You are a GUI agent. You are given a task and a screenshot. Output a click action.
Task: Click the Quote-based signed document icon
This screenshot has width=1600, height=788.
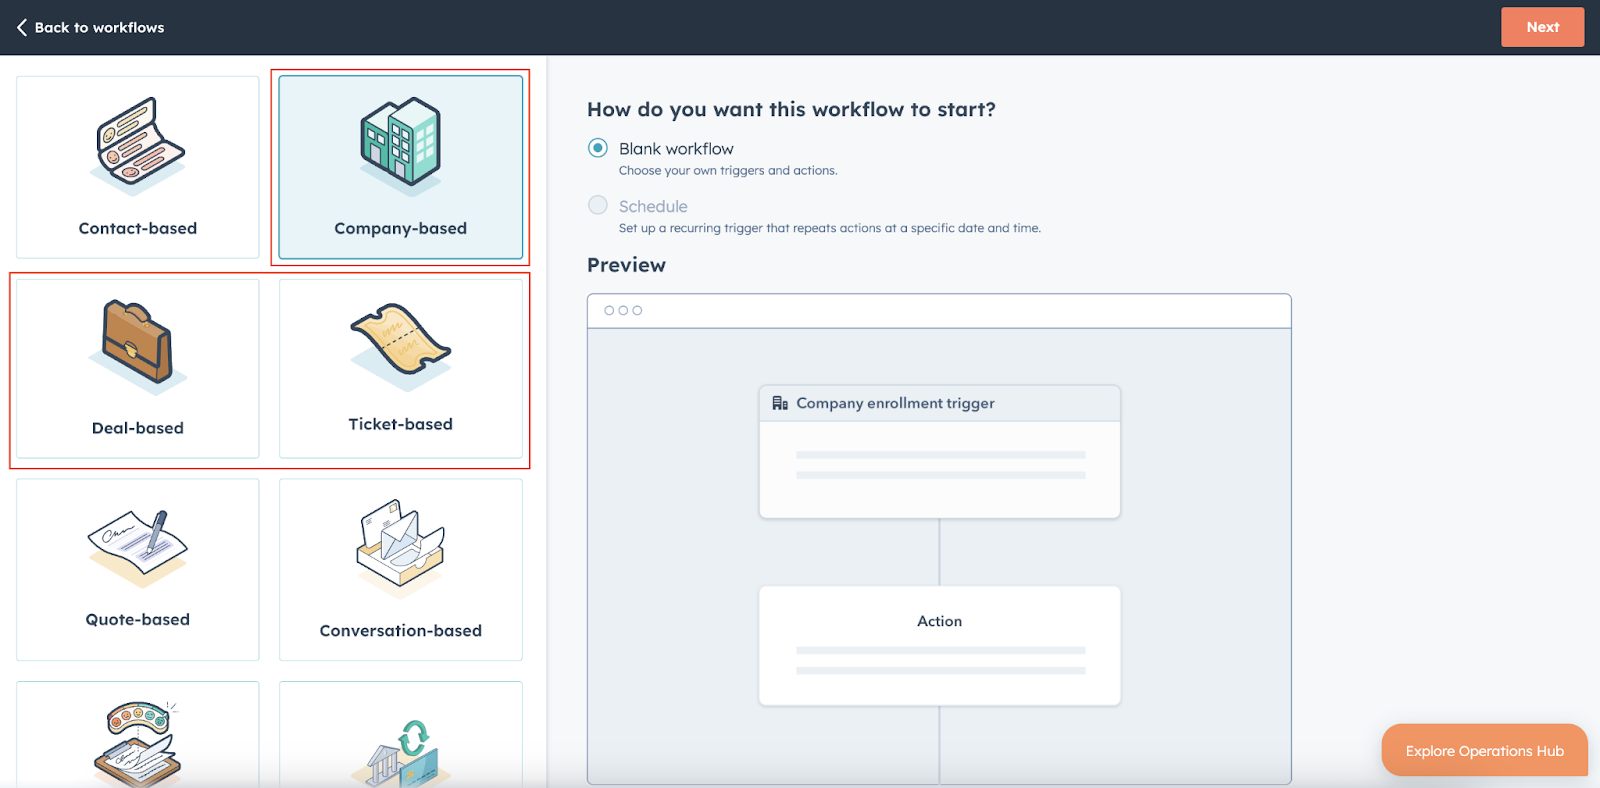(x=138, y=548)
